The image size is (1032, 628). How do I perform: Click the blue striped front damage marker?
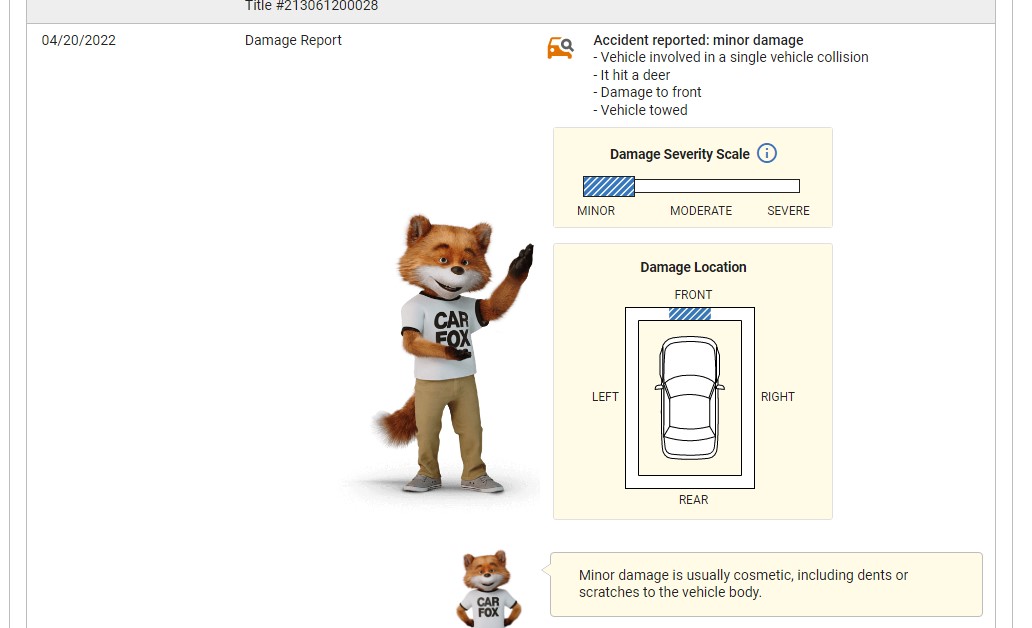coord(690,314)
